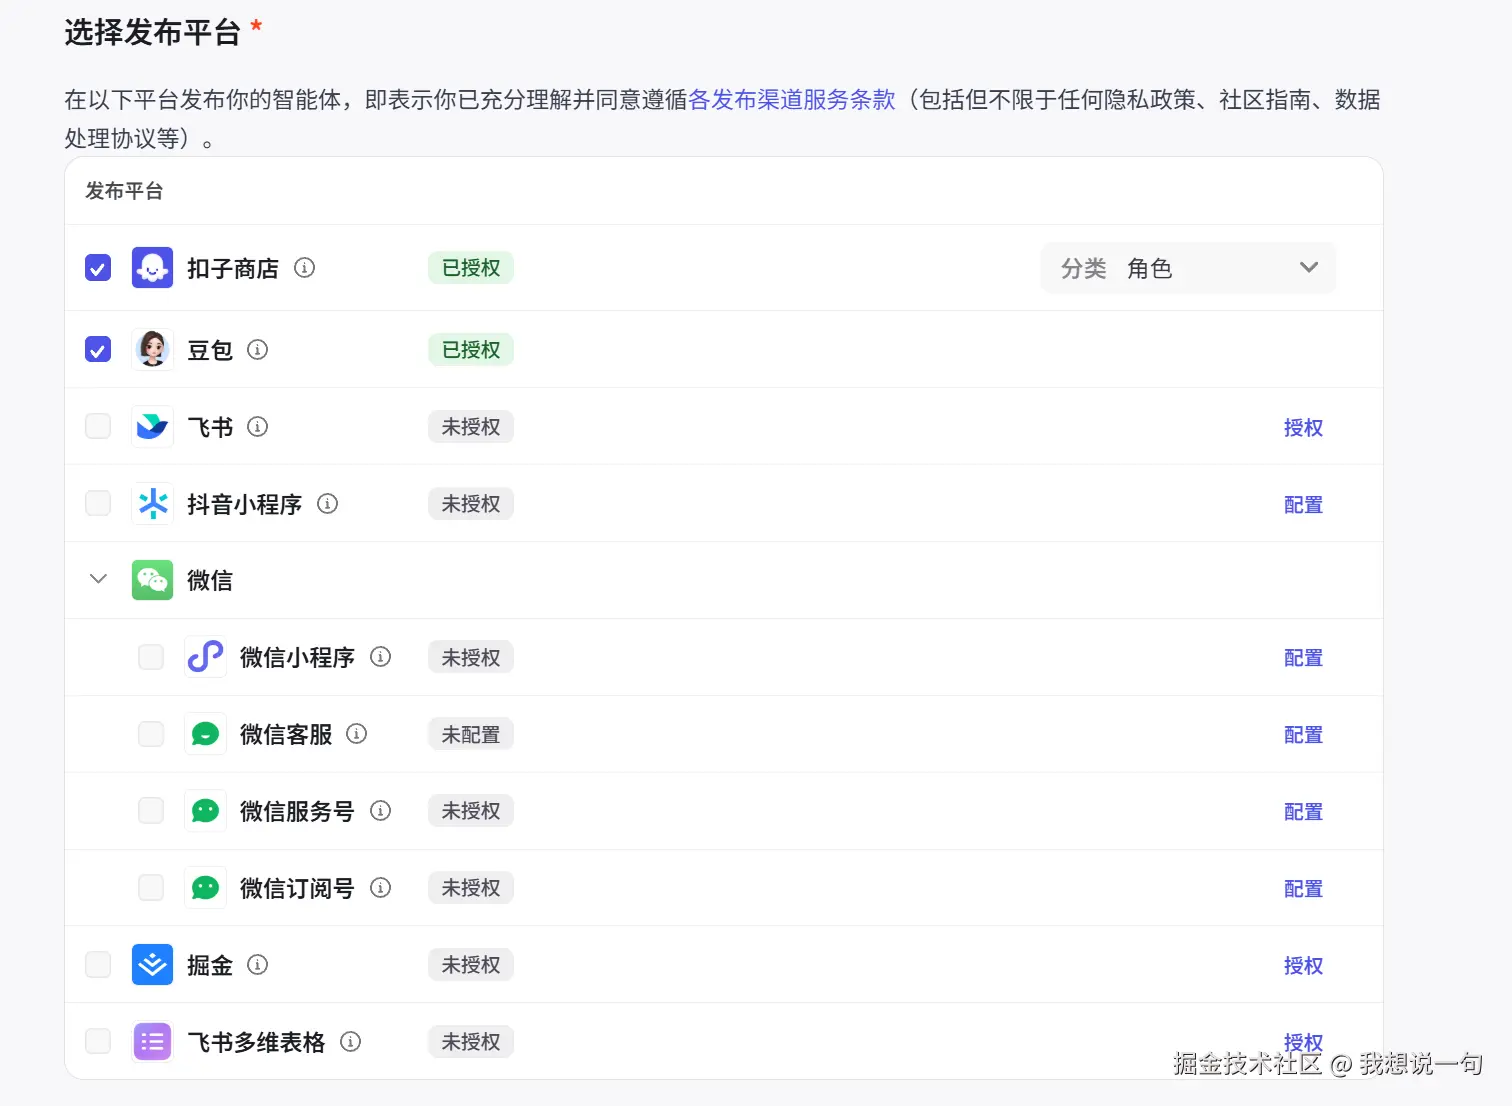Image resolution: width=1512 pixels, height=1106 pixels.
Task: Open info icon beside 飞书 label
Action: (257, 427)
